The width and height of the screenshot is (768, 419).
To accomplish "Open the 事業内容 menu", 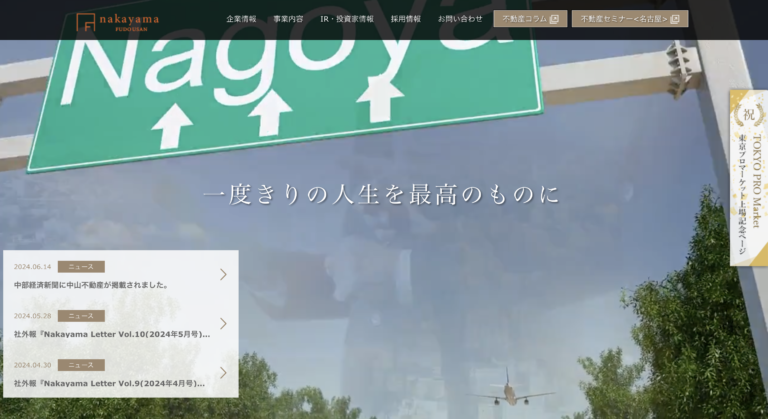I will click(x=288, y=19).
